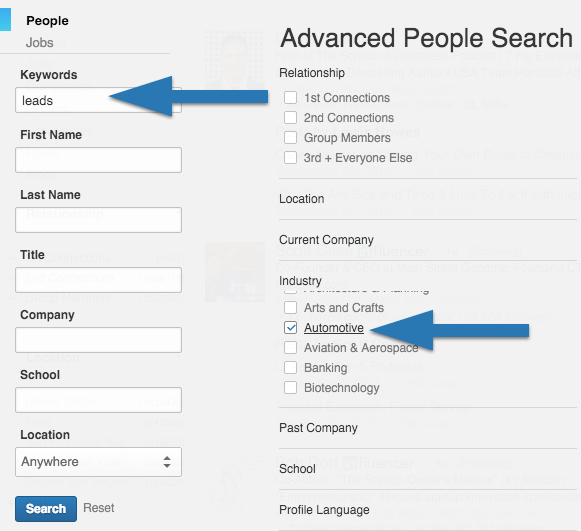
Task: Expand the Current Company section
Action: click(x=326, y=240)
